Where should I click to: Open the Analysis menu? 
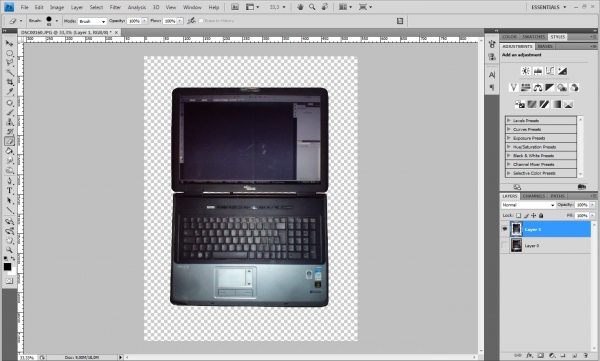click(137, 7)
